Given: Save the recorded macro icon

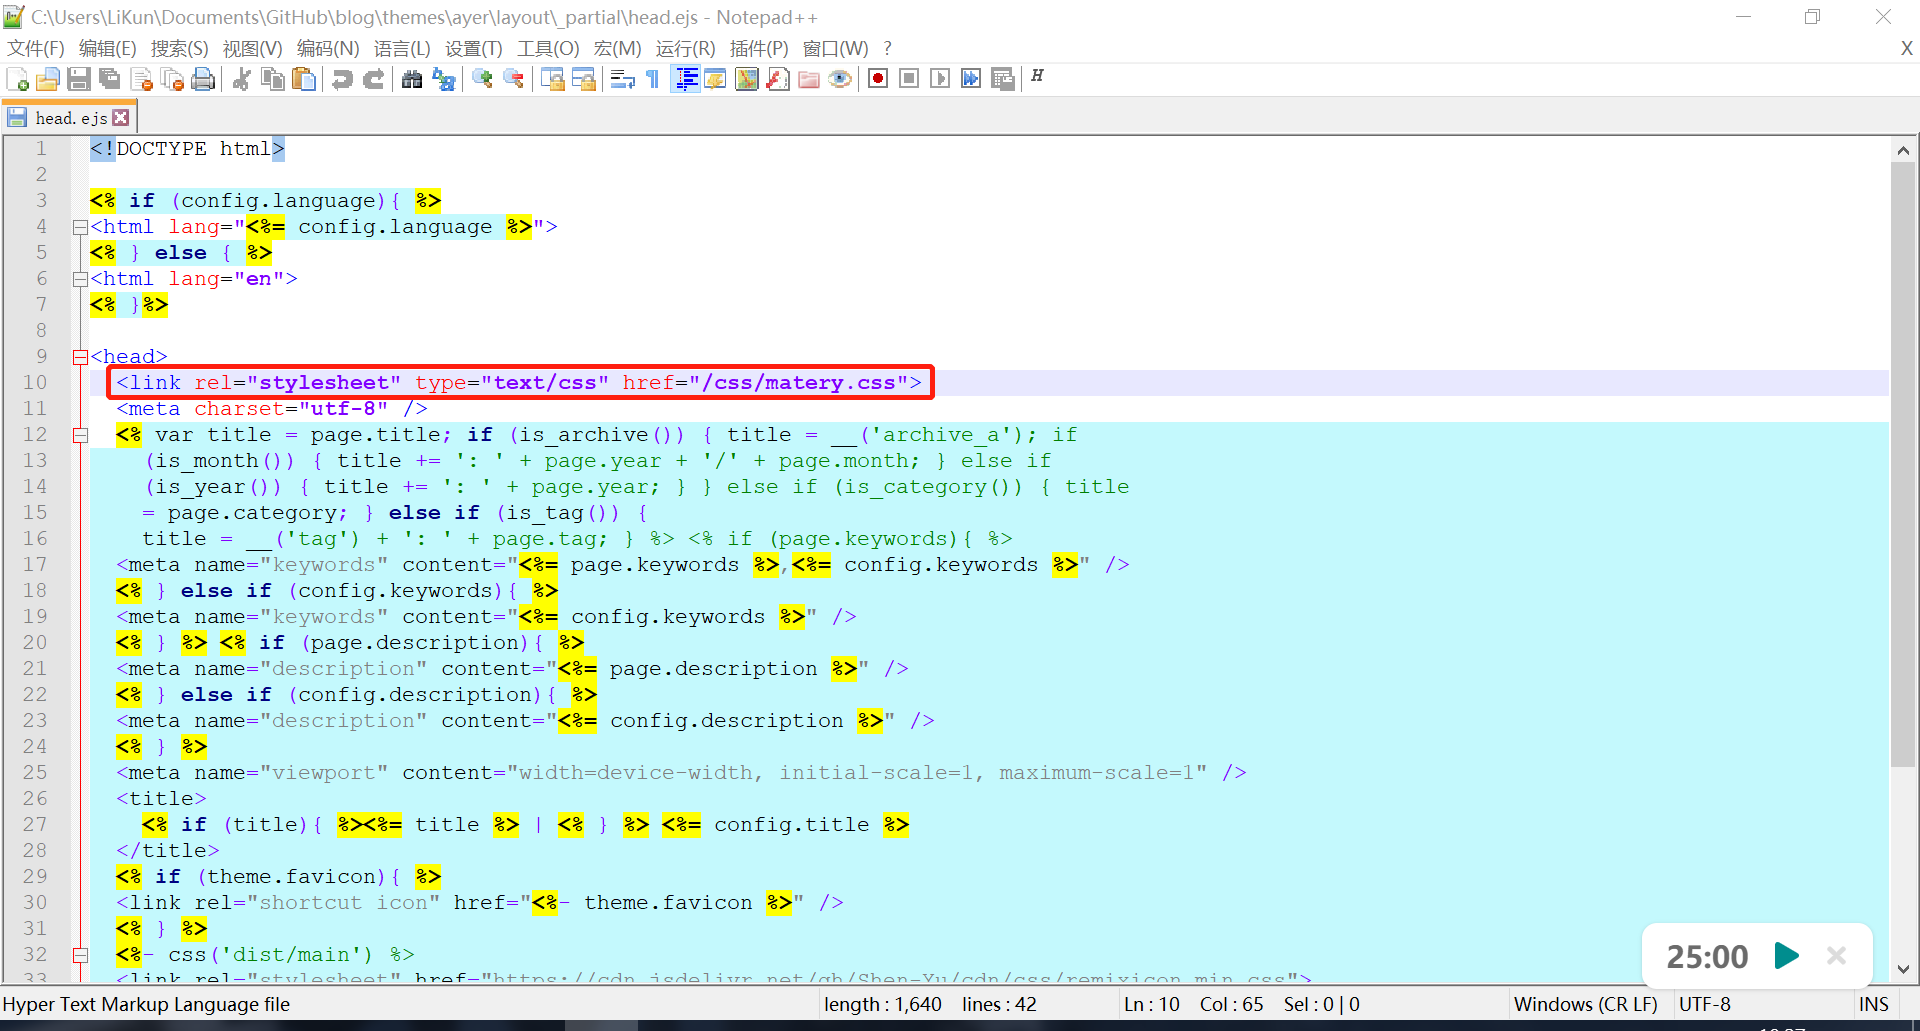Looking at the screenshot, I should (x=1003, y=79).
